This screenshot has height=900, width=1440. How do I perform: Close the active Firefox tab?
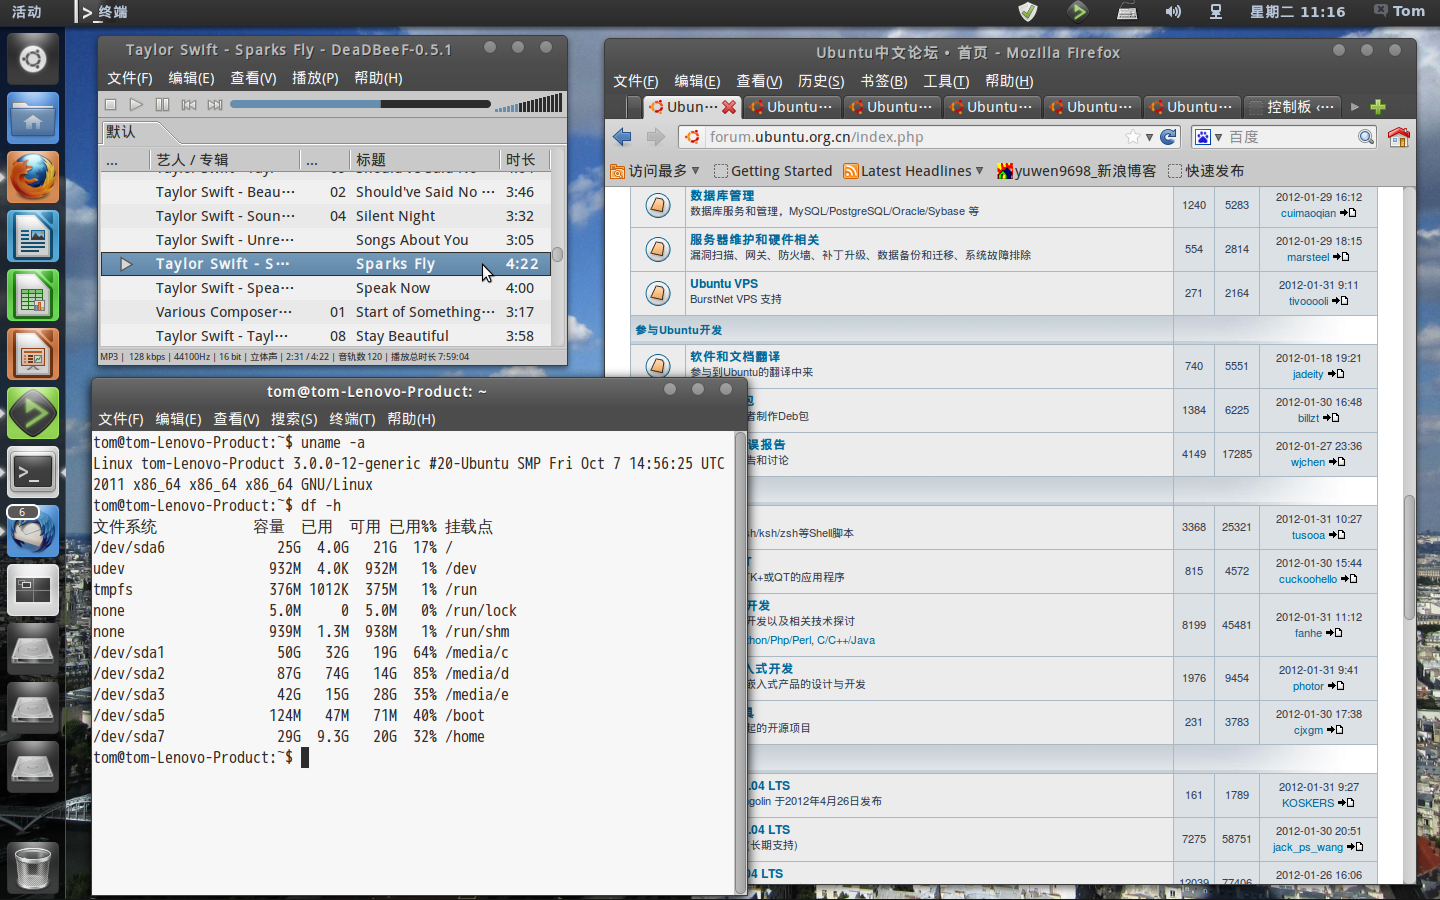[x=729, y=107]
